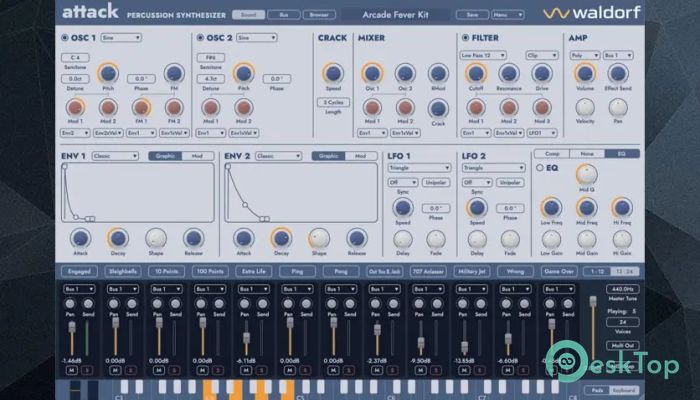700x400 pixels.
Task: Open ENV 1 Classic mode dropdown
Action: [x=115, y=156]
